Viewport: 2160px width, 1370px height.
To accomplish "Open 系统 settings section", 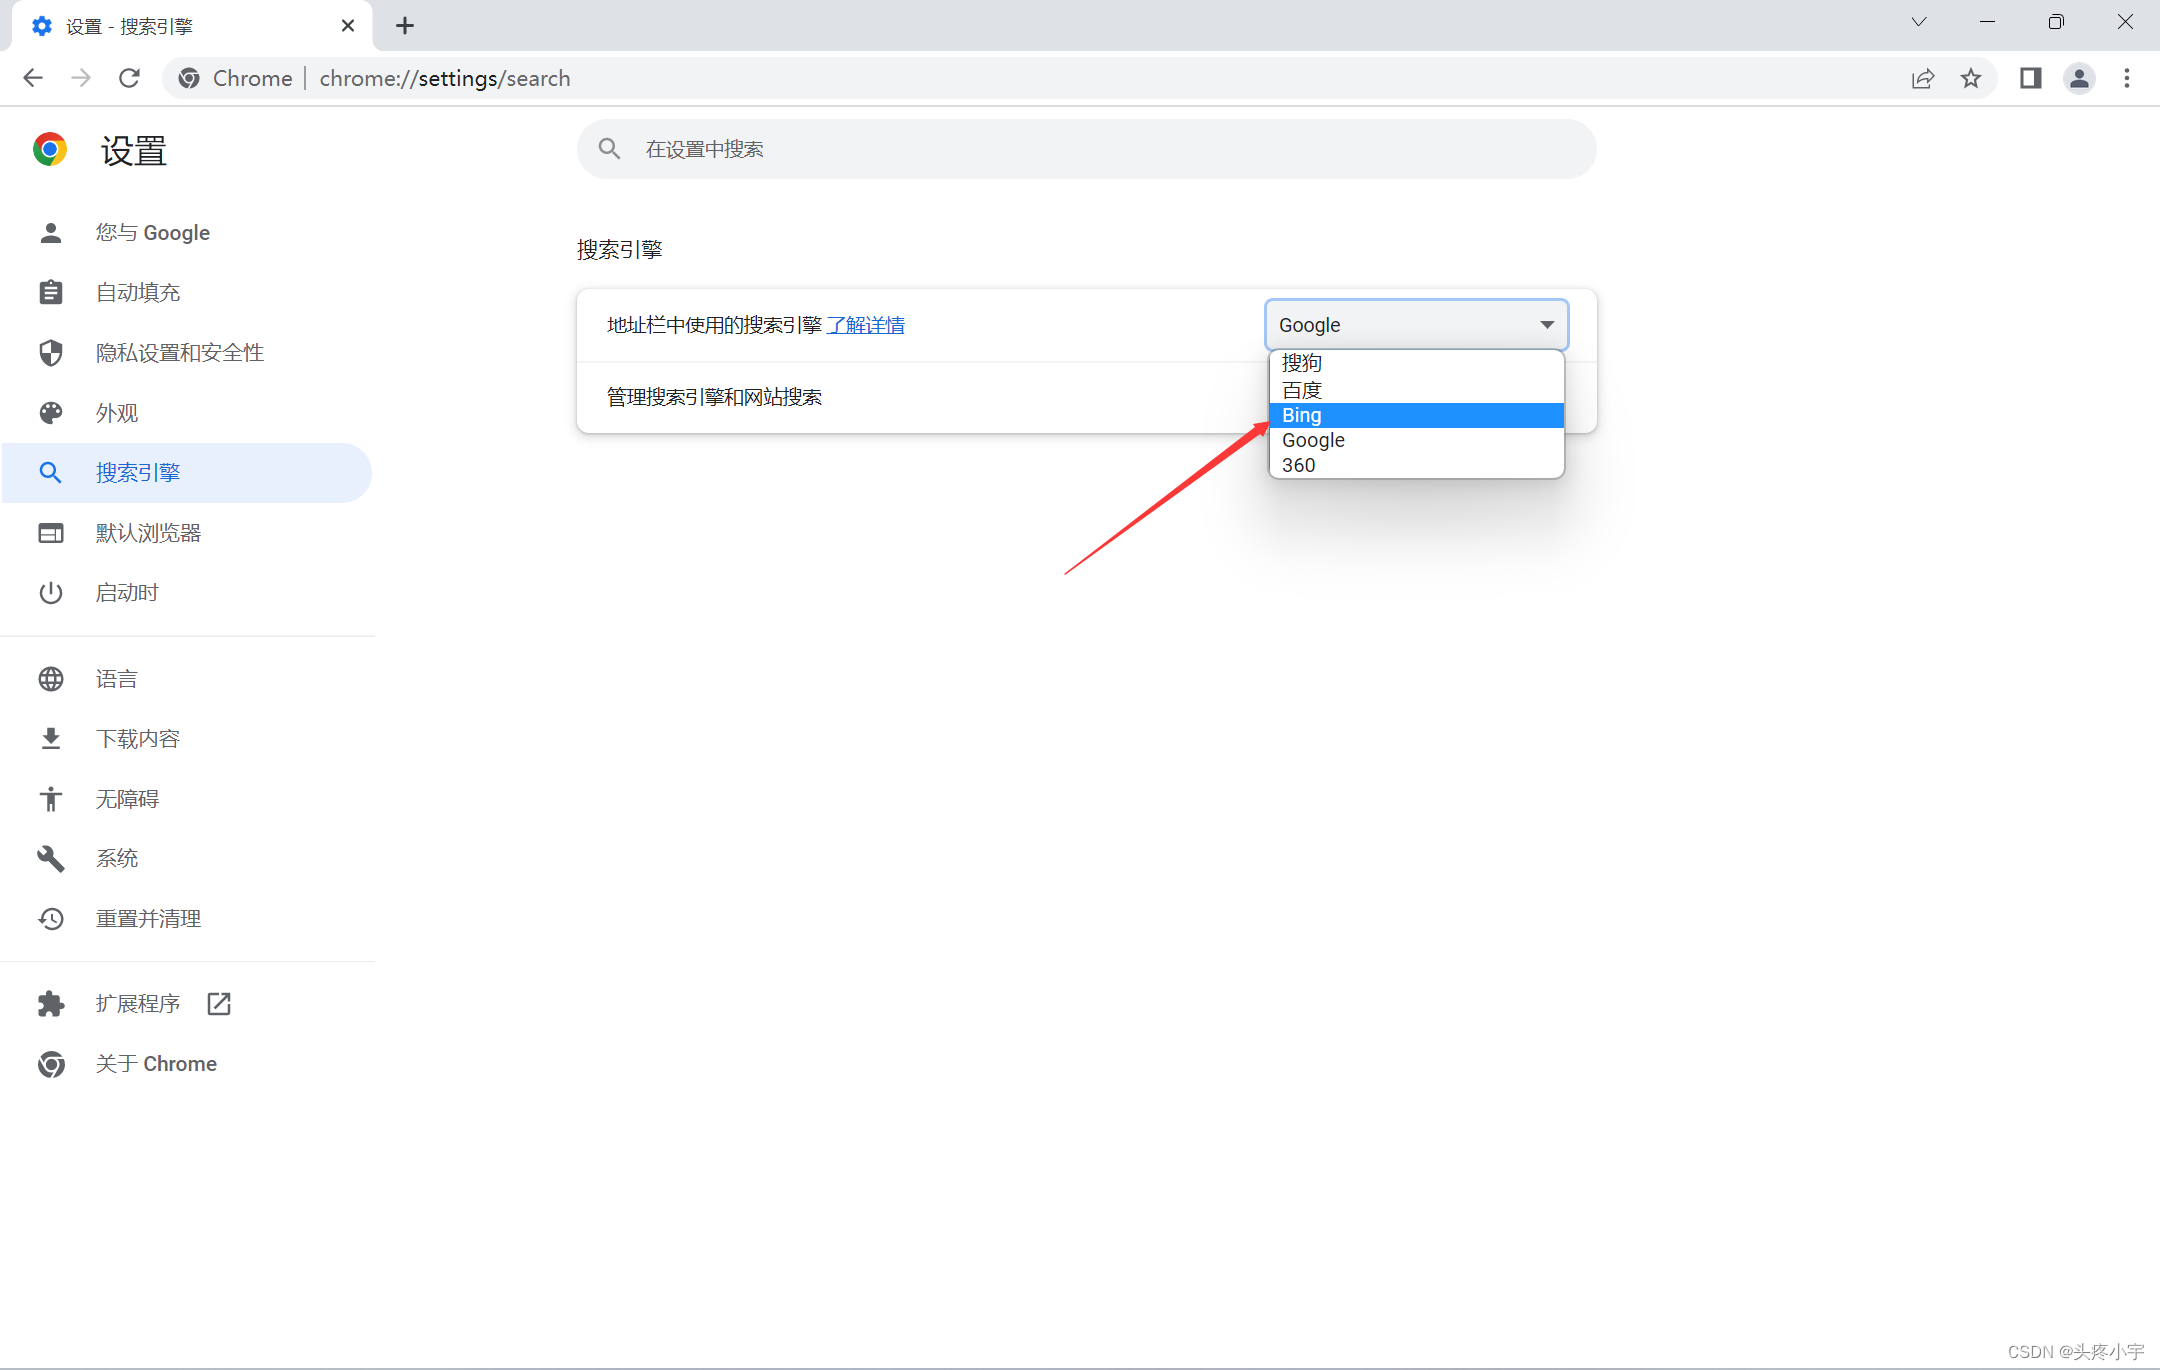I will pos(187,859).
